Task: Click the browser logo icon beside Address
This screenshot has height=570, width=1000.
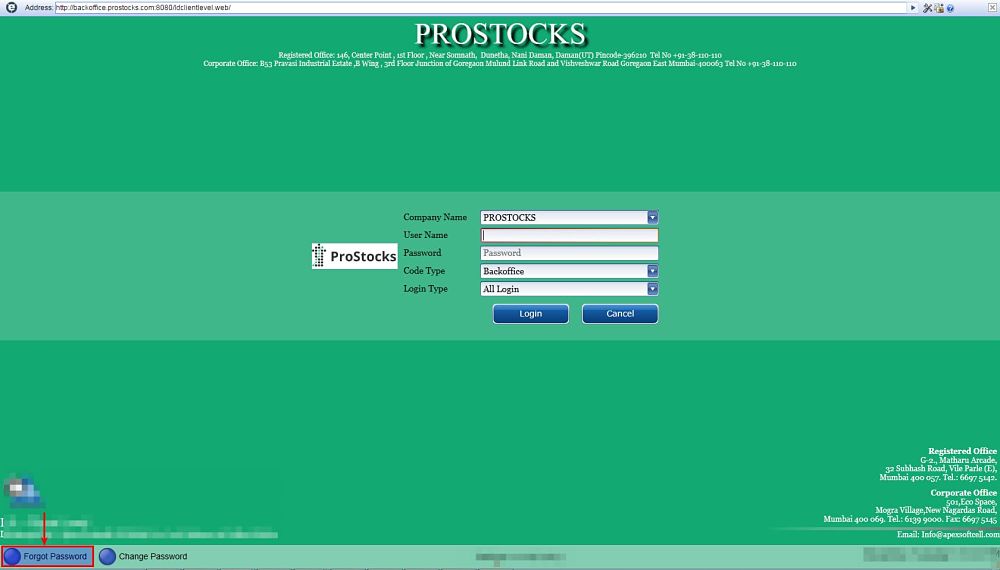Action: point(11,8)
